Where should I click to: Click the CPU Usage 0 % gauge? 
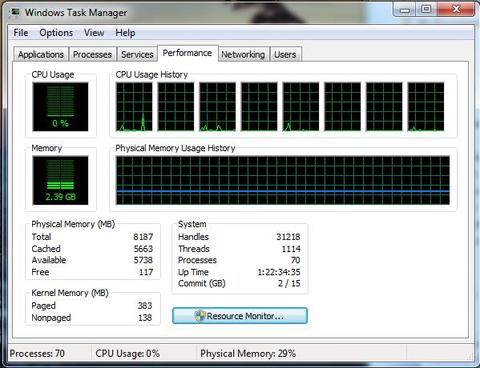click(x=60, y=107)
